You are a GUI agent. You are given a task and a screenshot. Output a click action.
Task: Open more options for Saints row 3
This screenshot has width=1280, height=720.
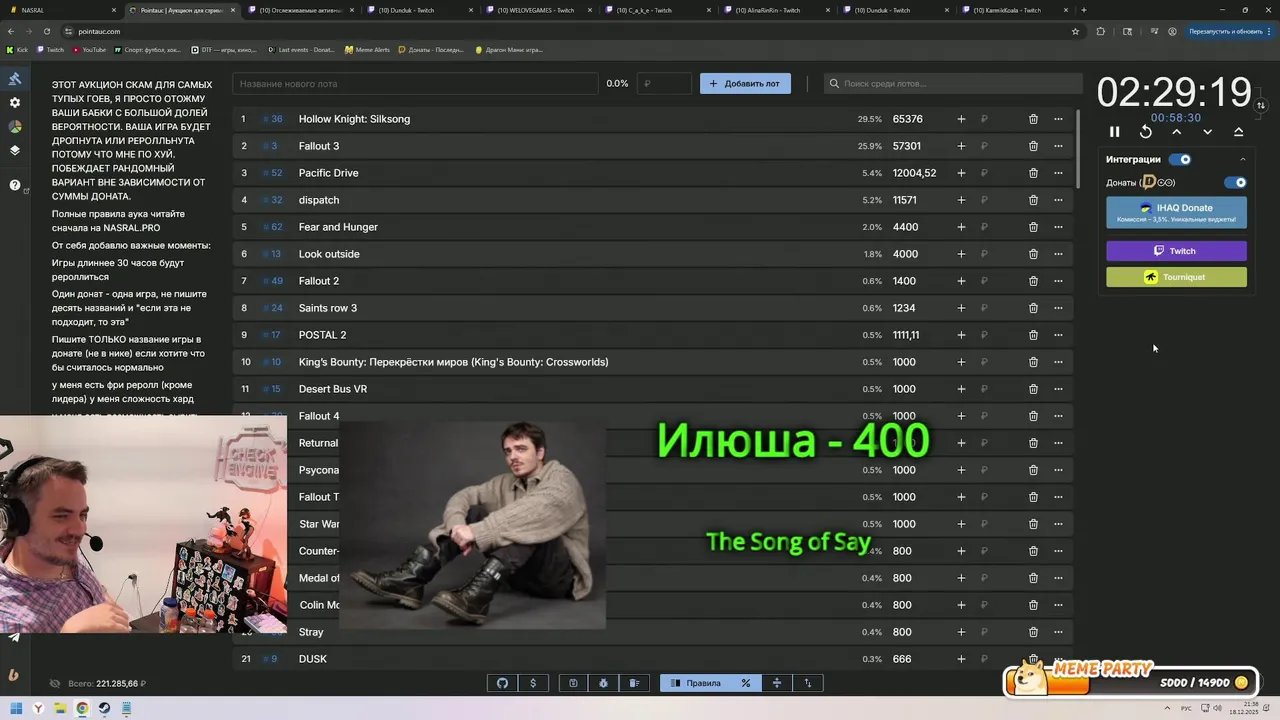pos(1058,308)
